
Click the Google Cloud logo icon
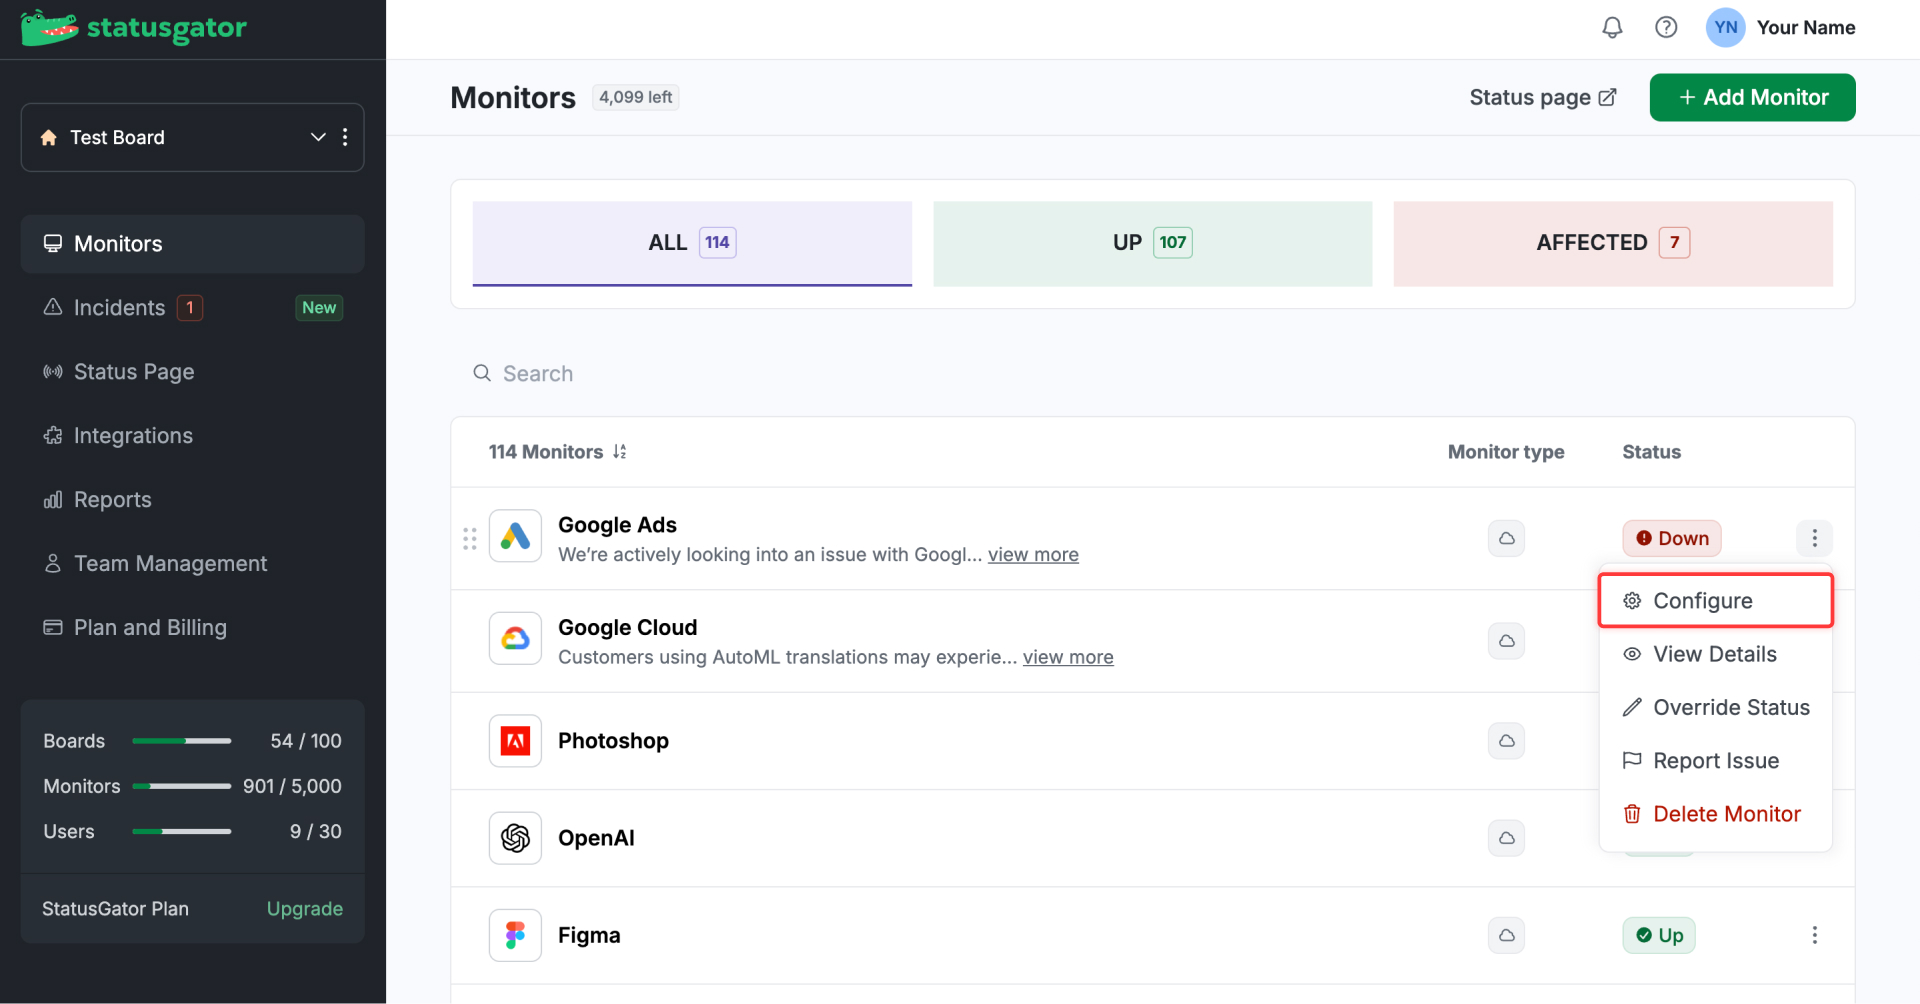point(515,639)
